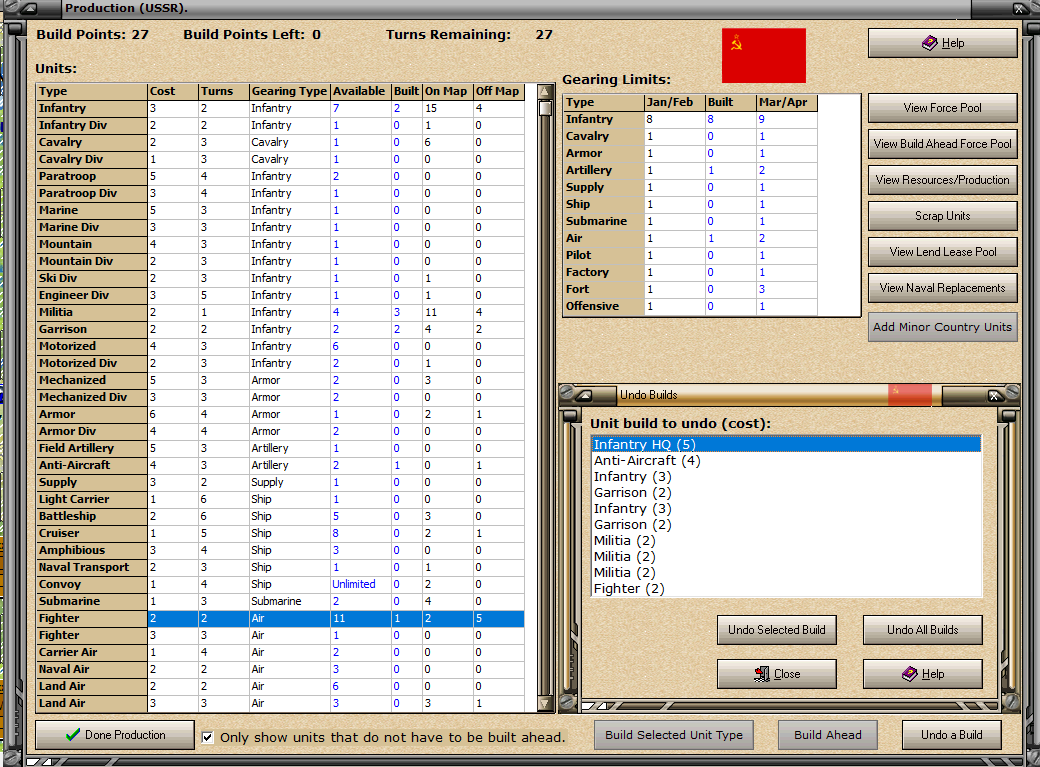
Task: Click the Jan/Feb column header
Action: [675, 102]
